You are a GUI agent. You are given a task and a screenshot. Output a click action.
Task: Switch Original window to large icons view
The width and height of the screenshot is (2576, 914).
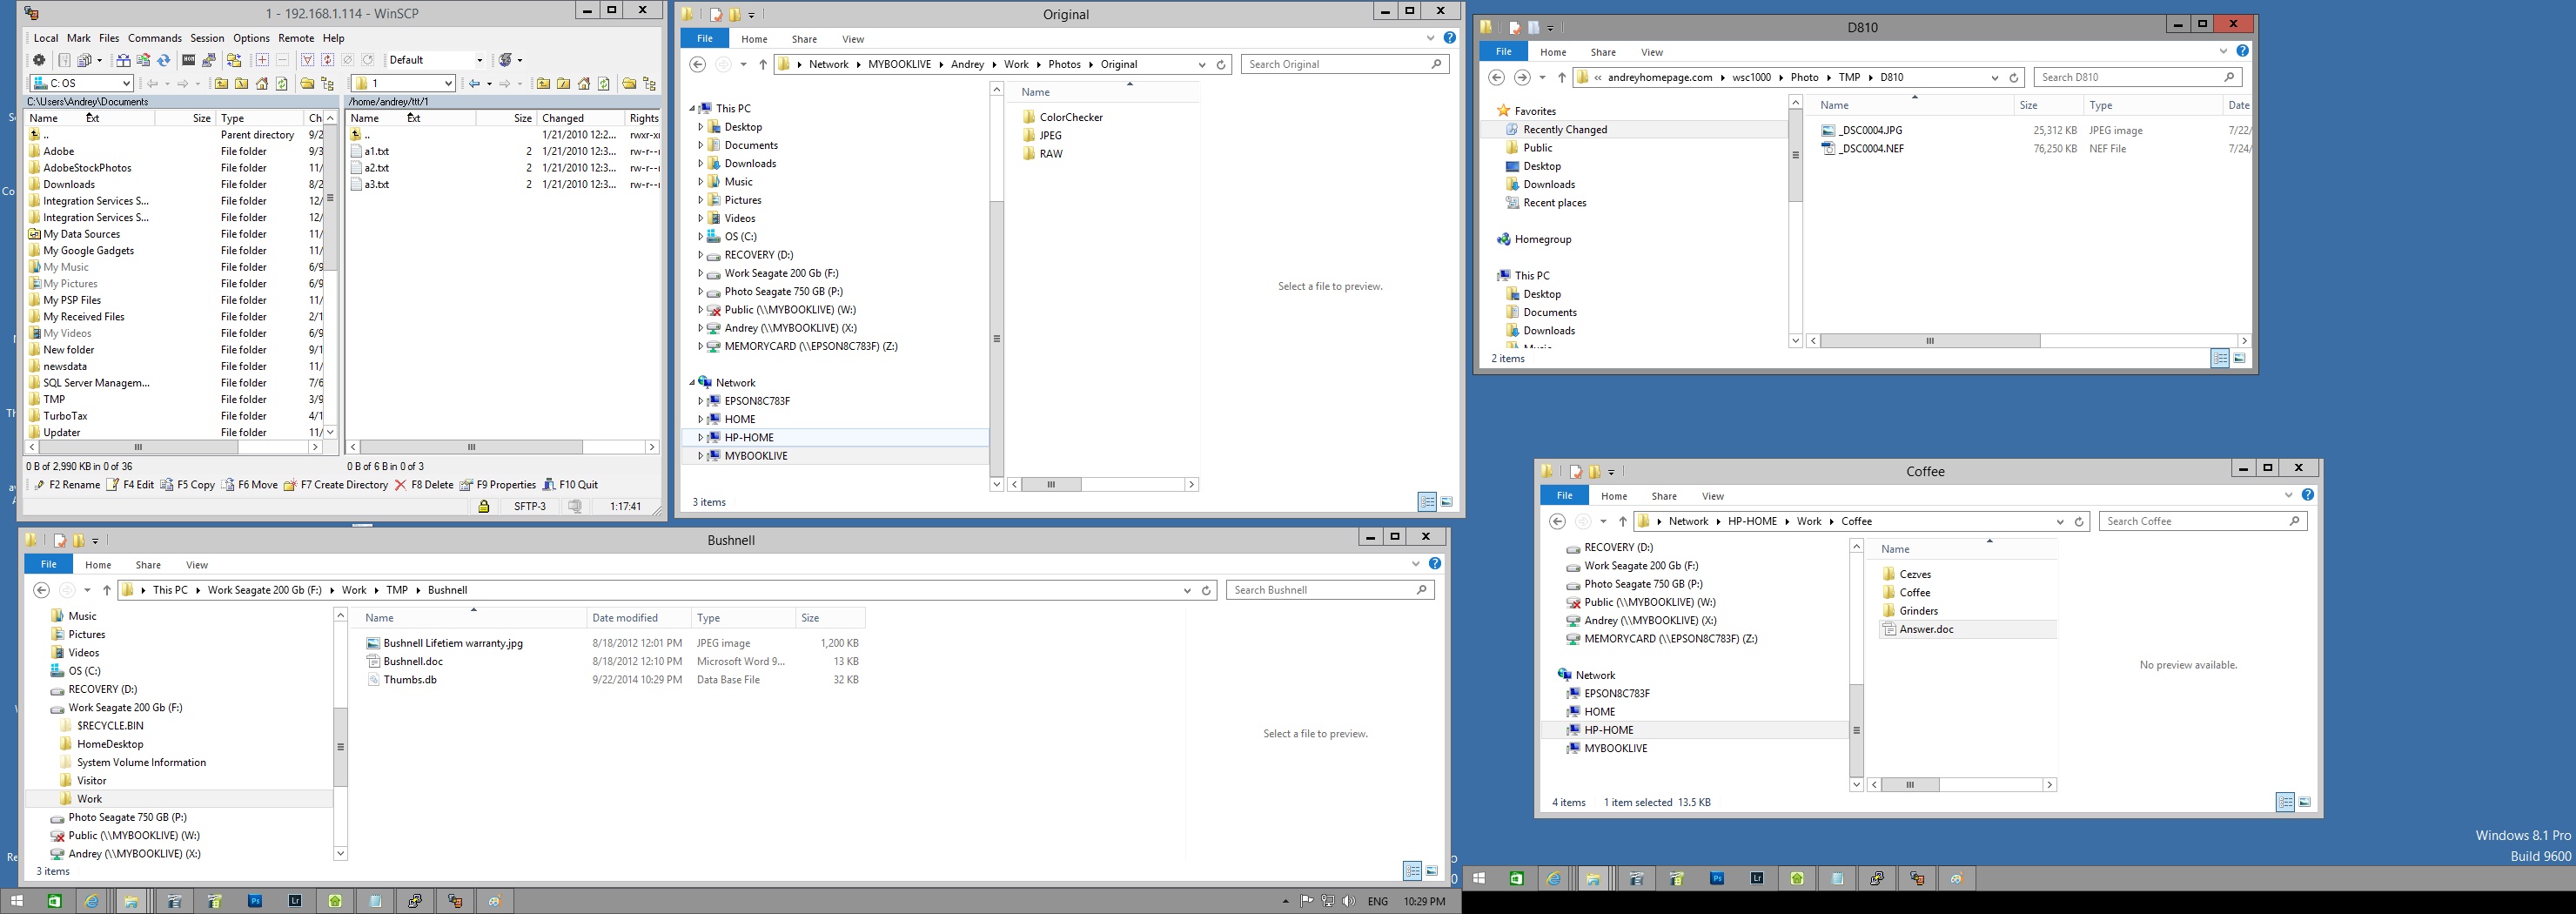coord(1447,502)
